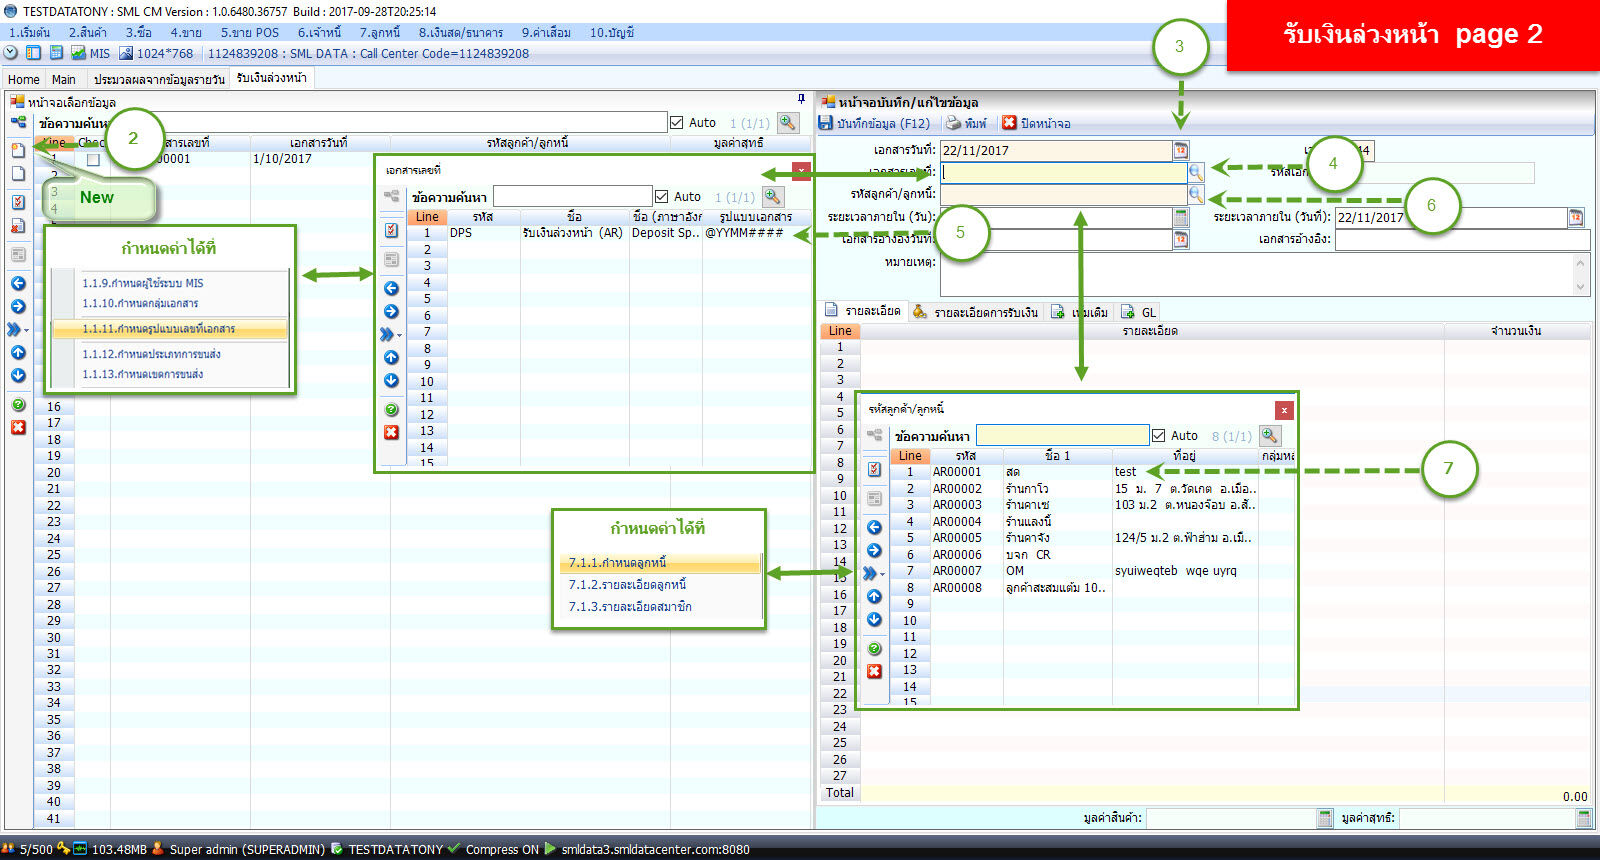Click the MIS toolbar button

point(91,53)
